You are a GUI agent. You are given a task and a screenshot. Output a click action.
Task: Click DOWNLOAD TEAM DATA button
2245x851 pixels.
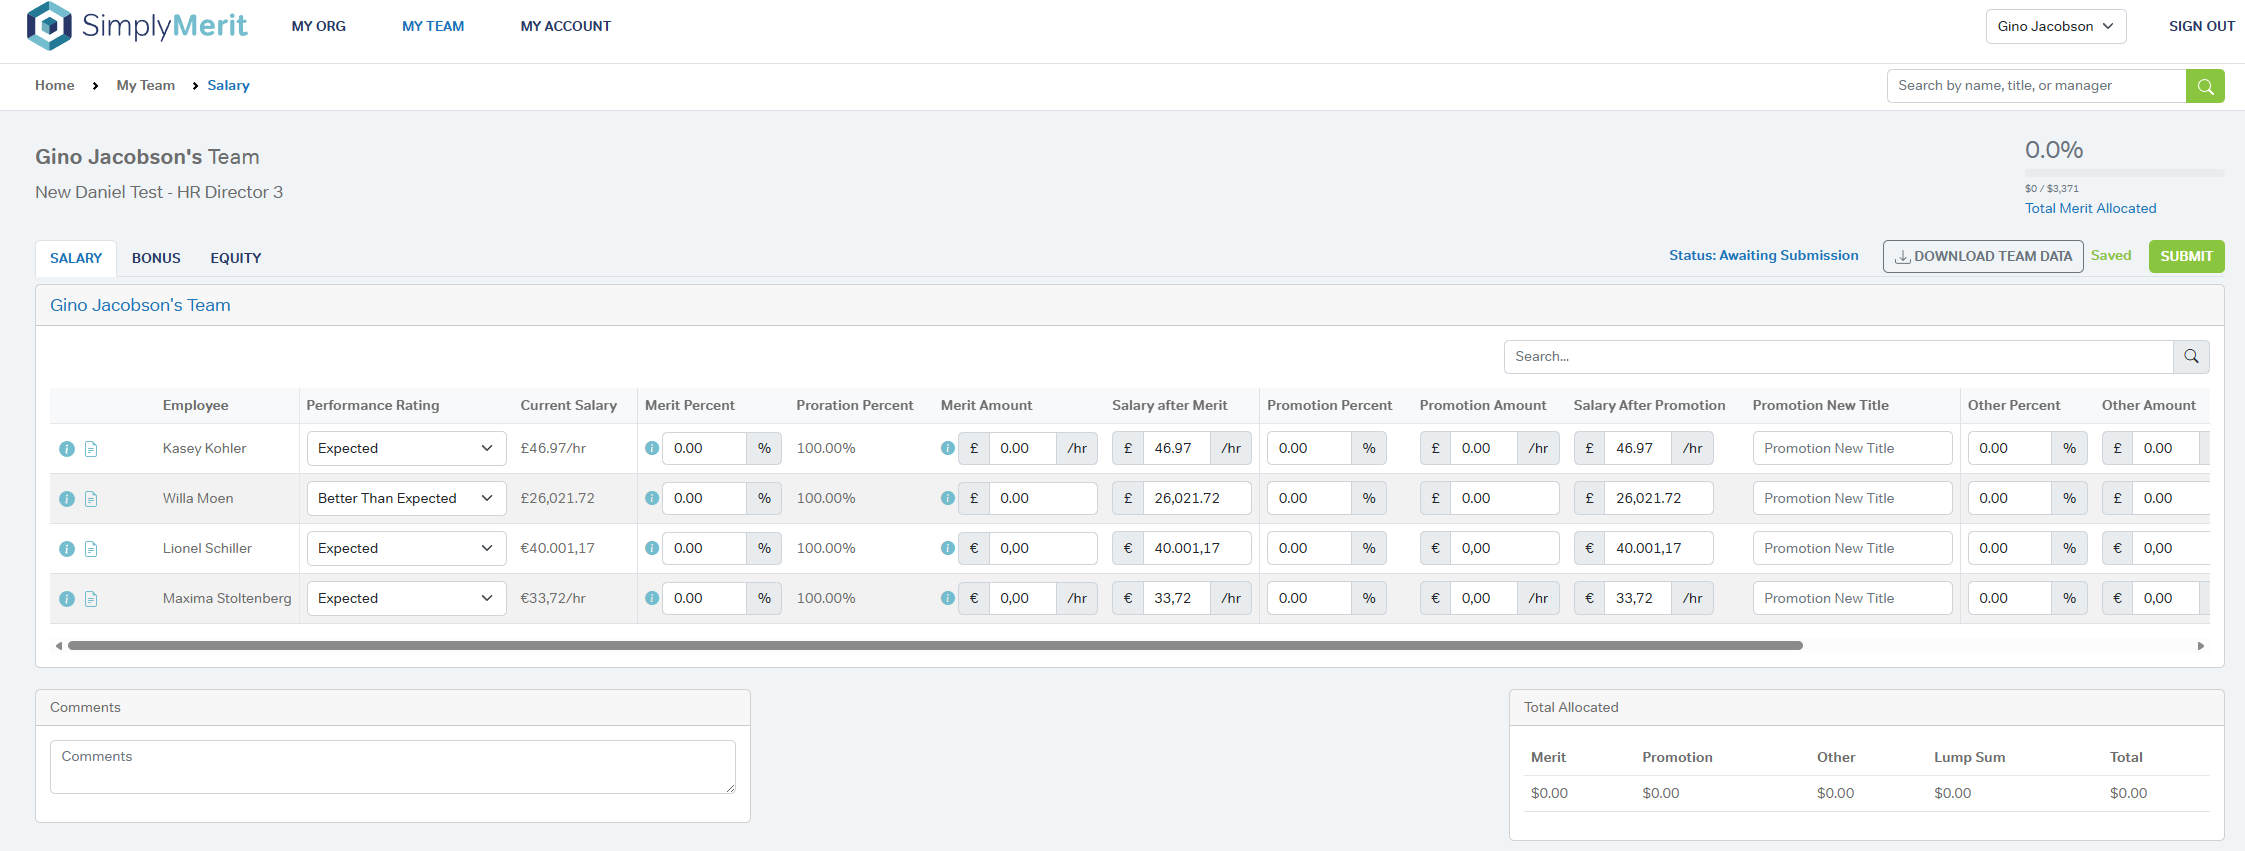point(1982,256)
